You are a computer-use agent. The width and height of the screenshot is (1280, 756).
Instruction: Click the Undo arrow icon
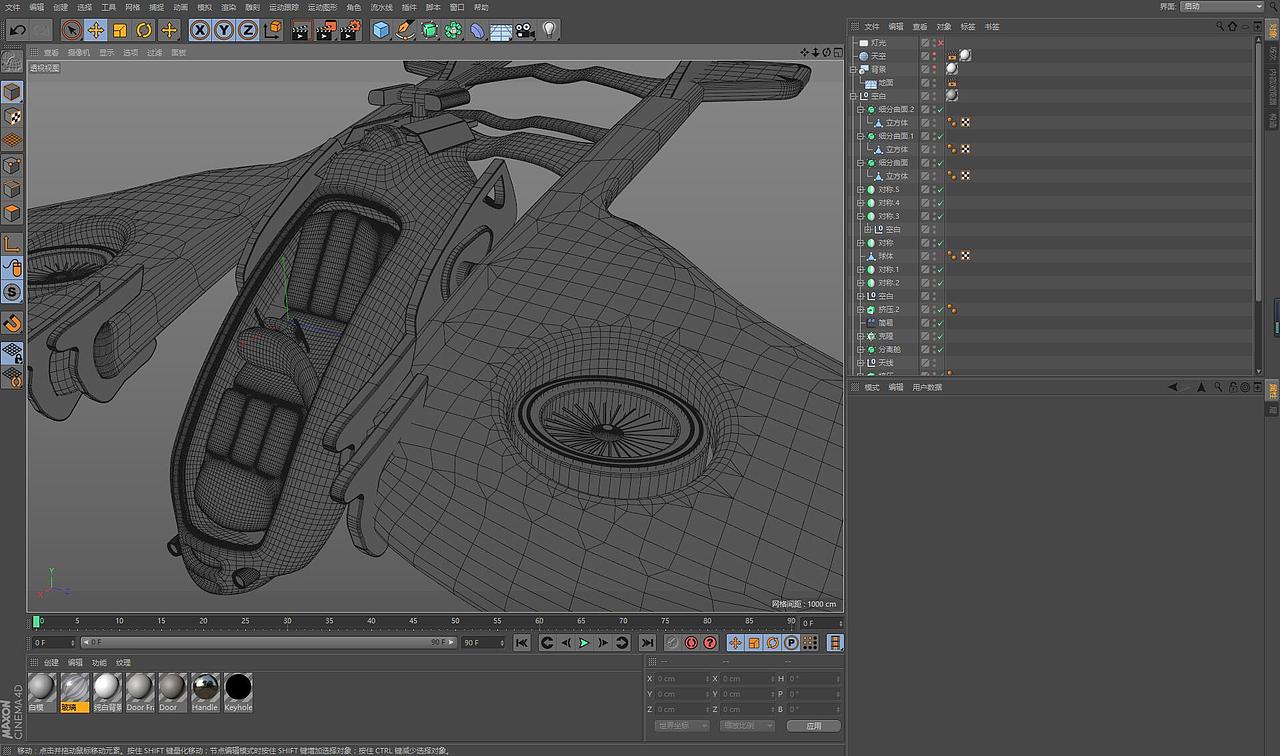pos(17,30)
